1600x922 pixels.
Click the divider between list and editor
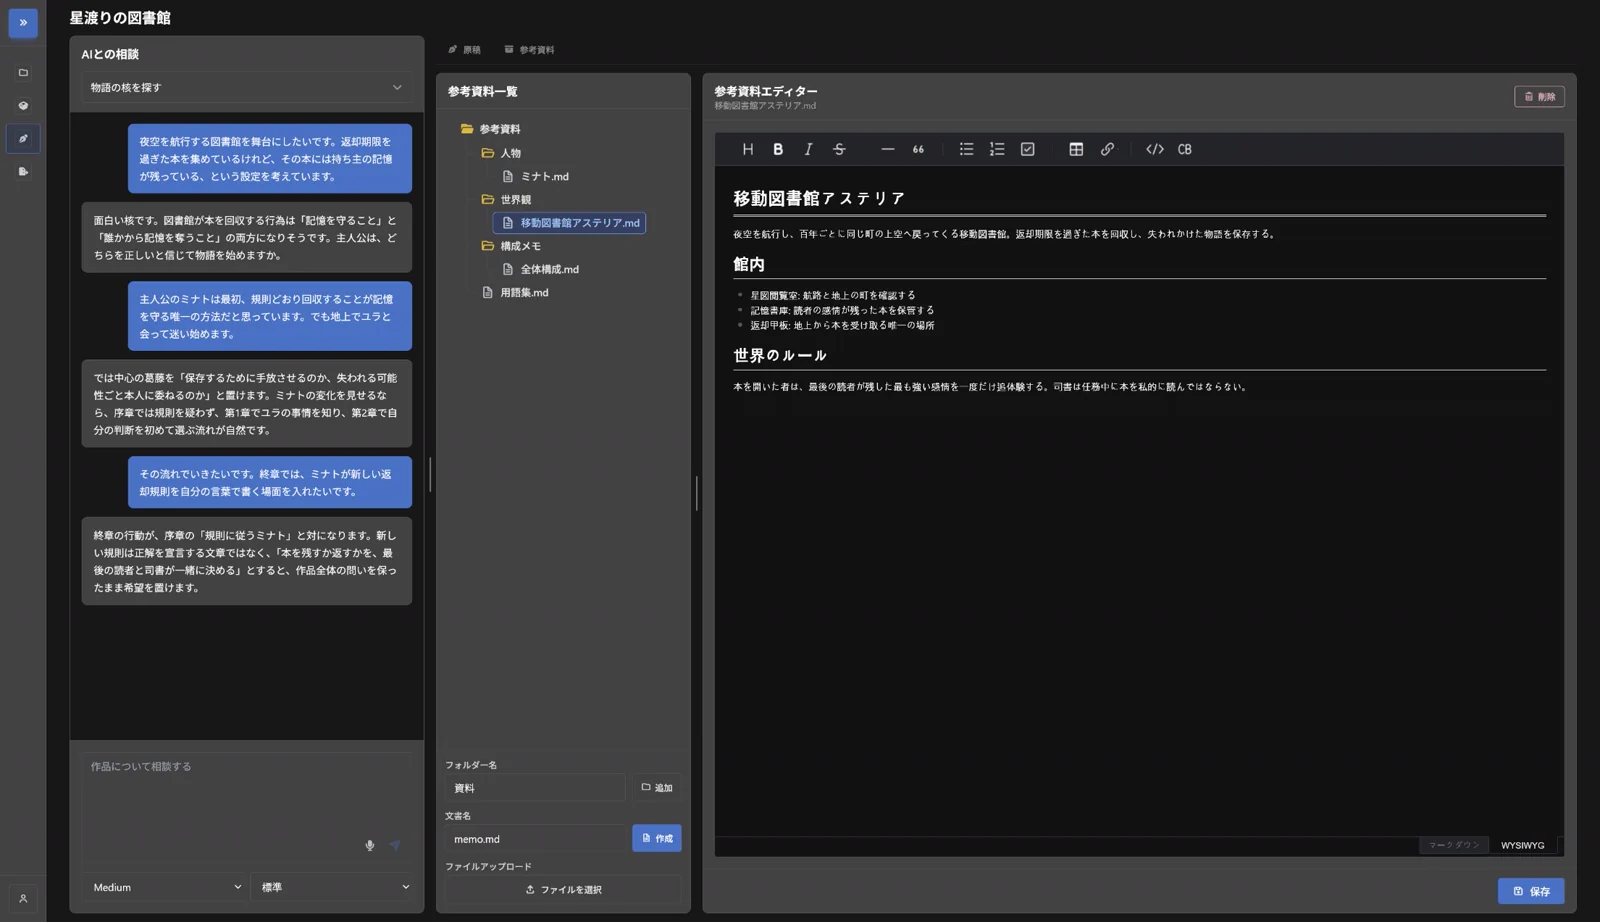click(x=696, y=493)
